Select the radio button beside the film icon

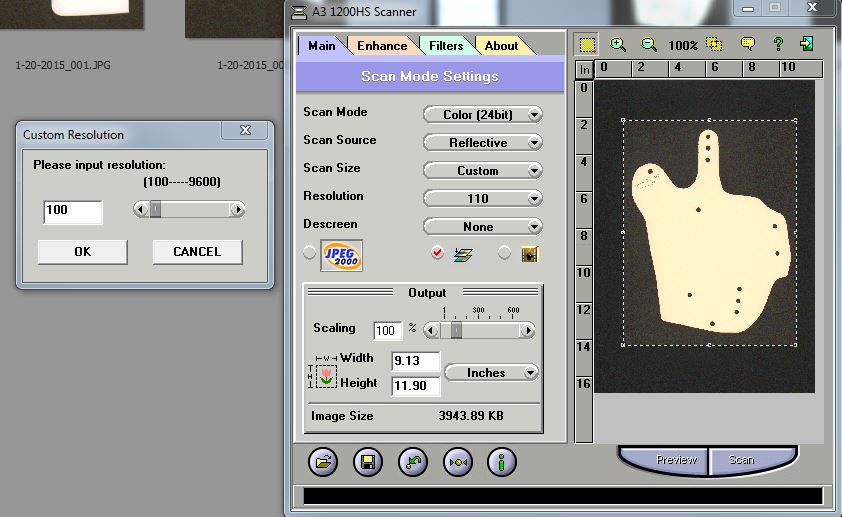tap(504, 254)
